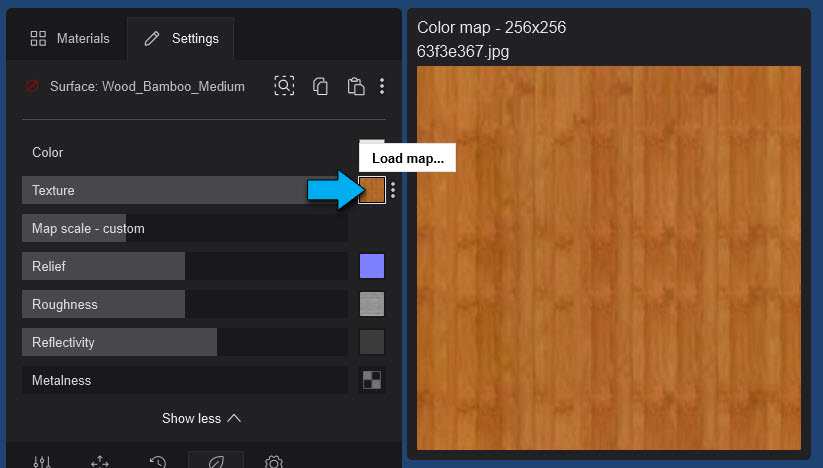Select the Settings tab

tap(181, 39)
